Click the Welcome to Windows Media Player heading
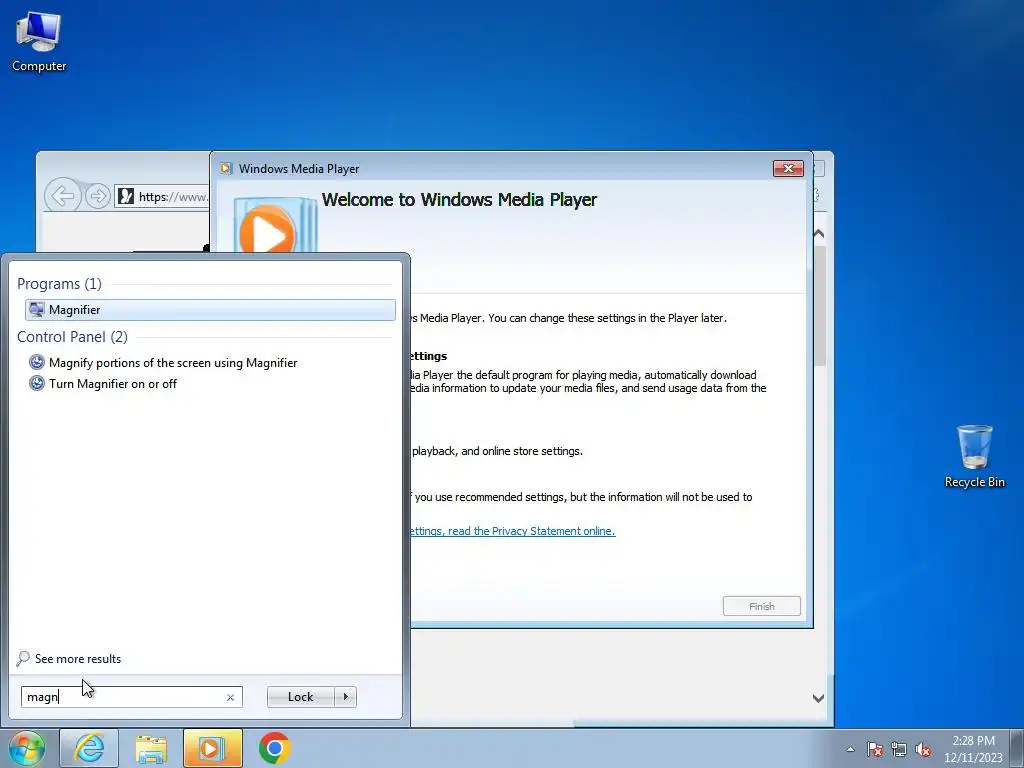This screenshot has width=1024, height=768. pyautogui.click(x=459, y=200)
